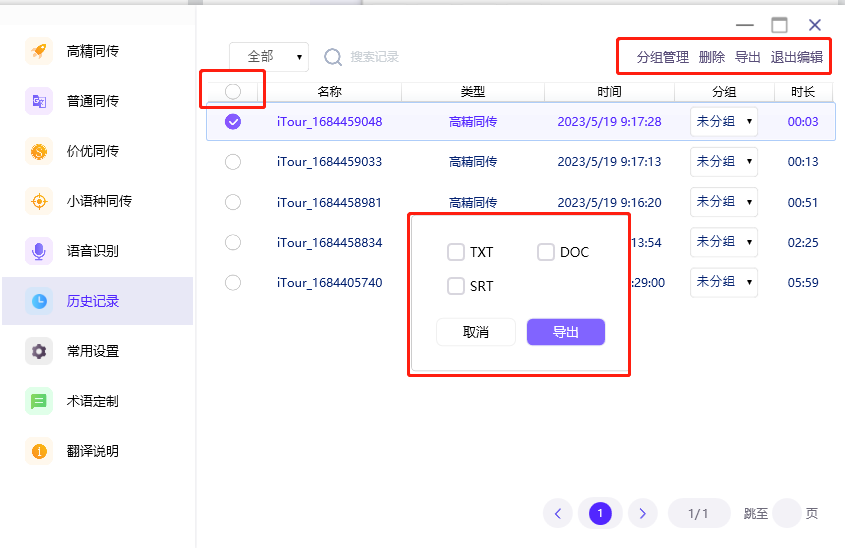
Task: Click 取消 to cancel export
Action: [476, 332]
